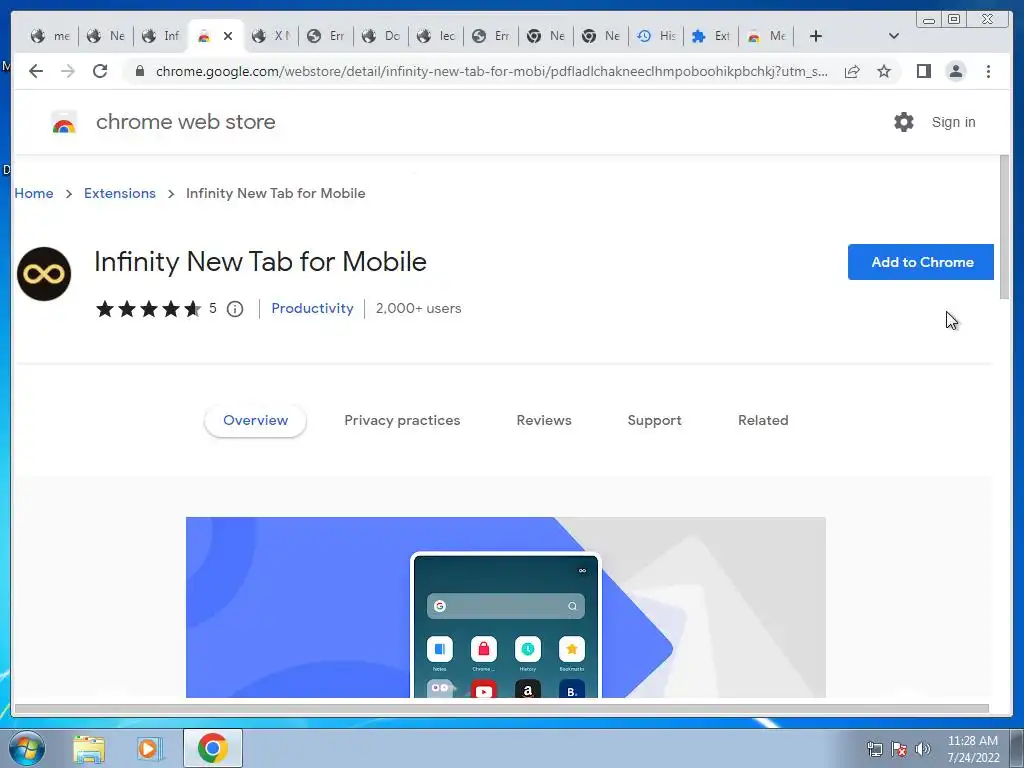Open the Productivity category link
Screen dimensions: 1024x768
coord(312,308)
